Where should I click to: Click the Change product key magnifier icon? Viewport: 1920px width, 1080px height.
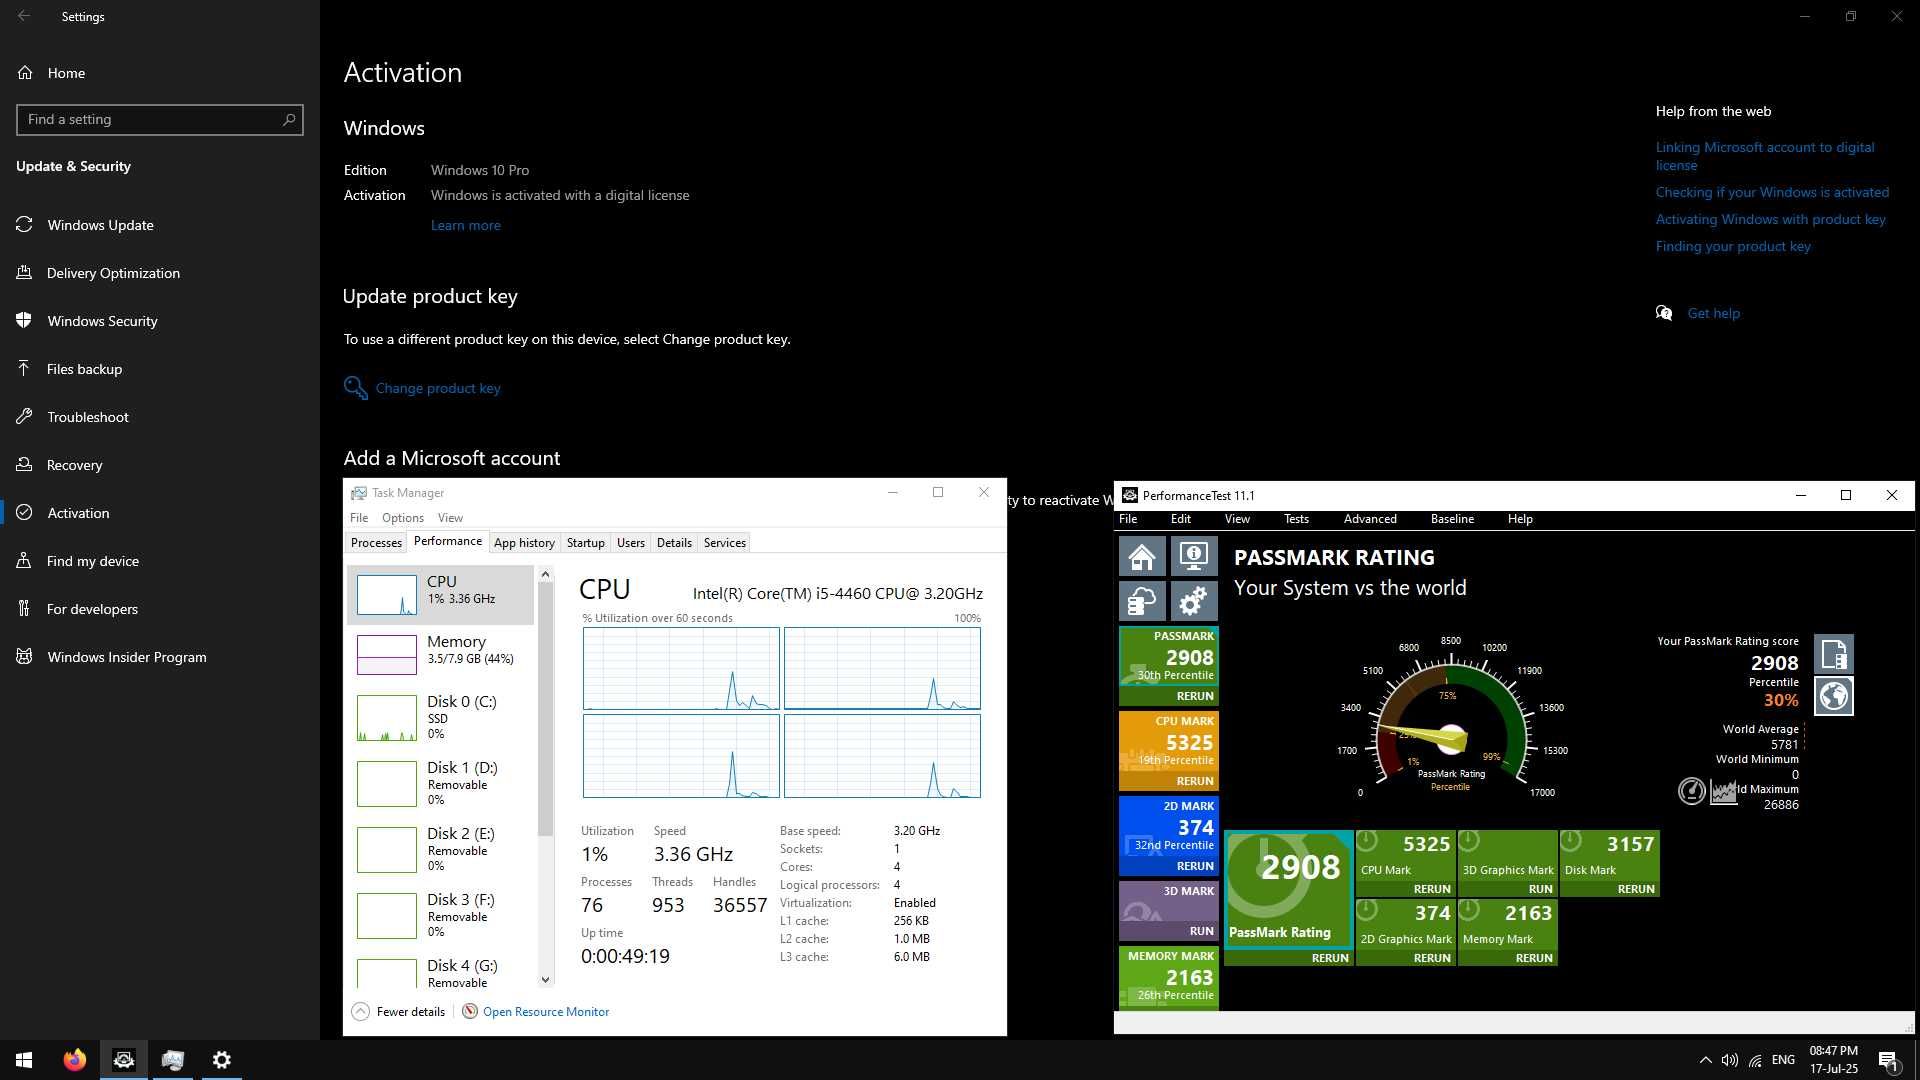click(x=355, y=388)
